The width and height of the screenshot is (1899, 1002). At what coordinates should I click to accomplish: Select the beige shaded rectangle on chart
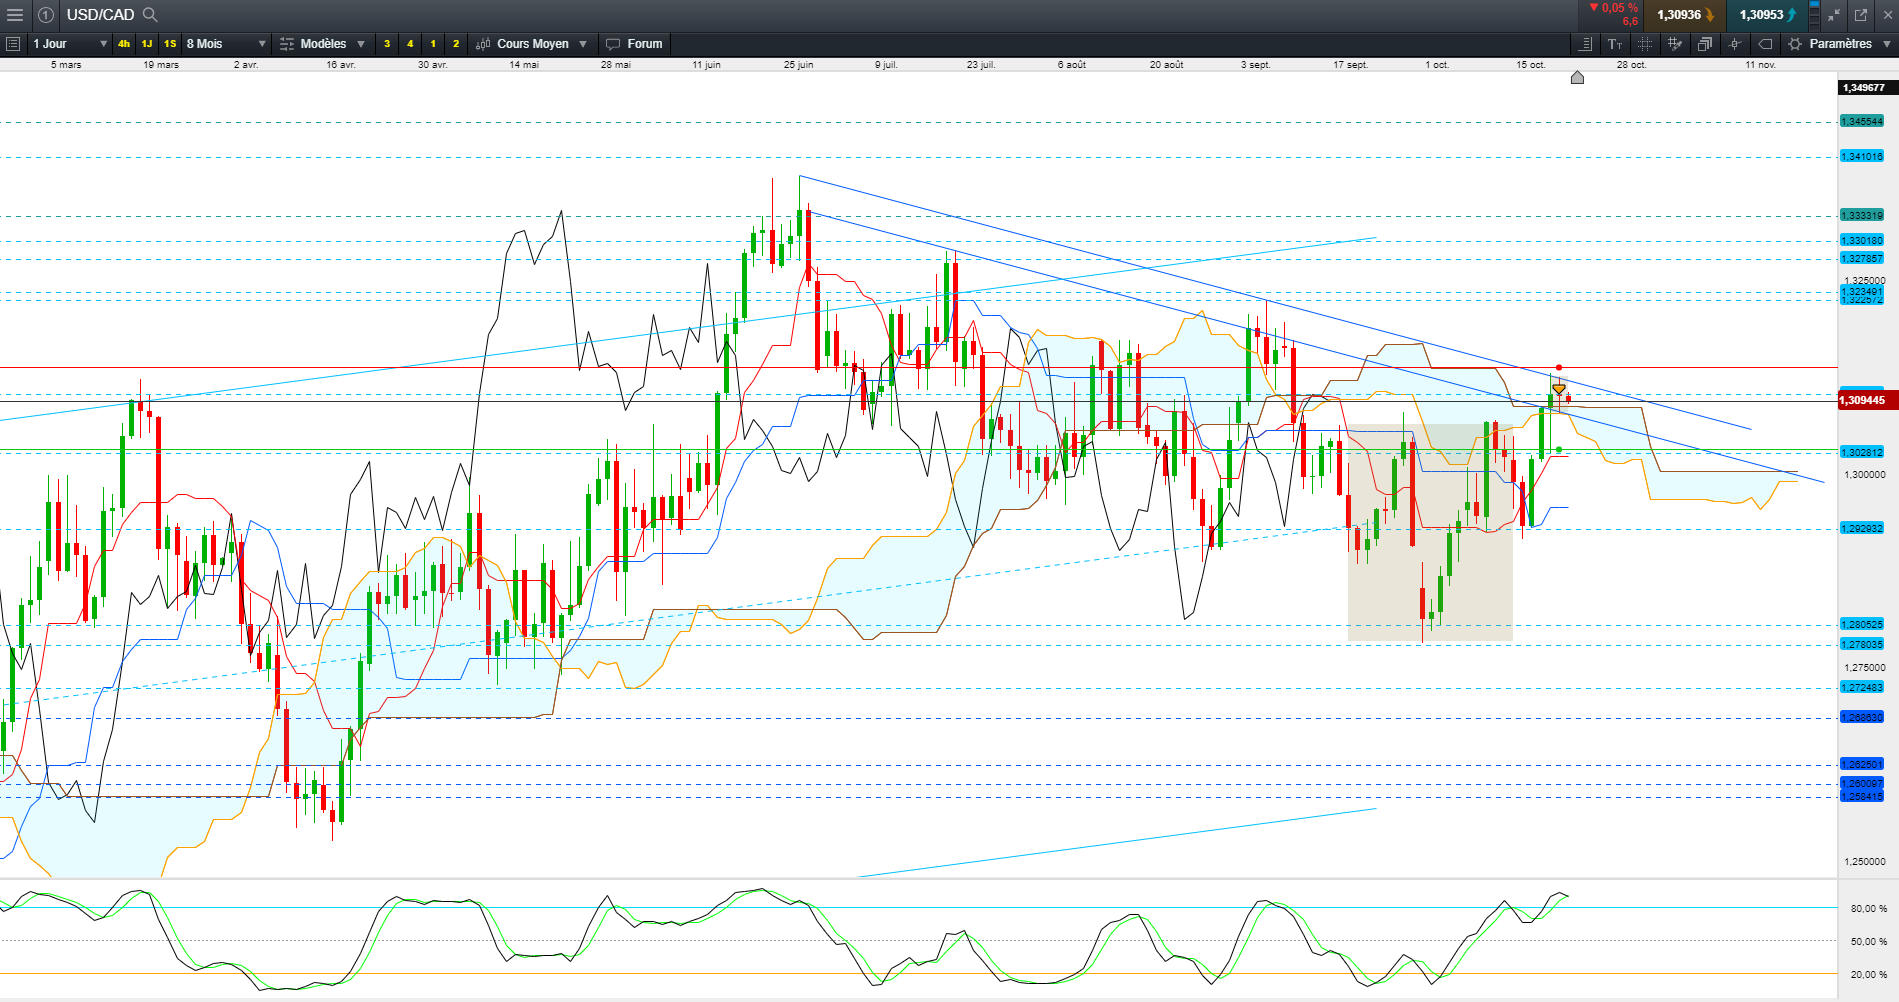[x=1430, y=533]
